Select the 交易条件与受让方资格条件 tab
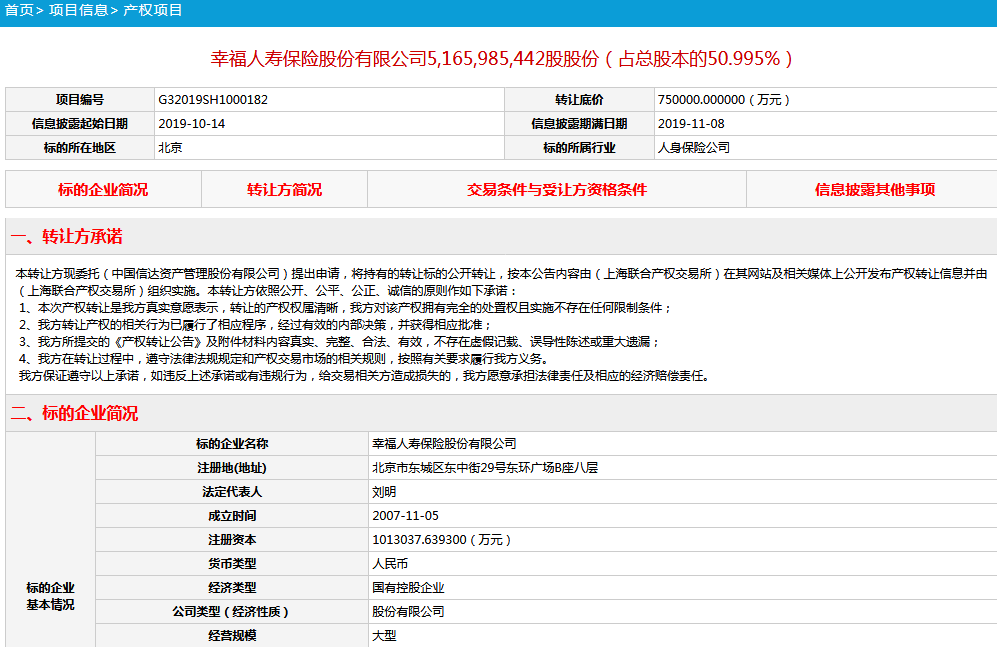The width and height of the screenshot is (997, 647). point(556,189)
